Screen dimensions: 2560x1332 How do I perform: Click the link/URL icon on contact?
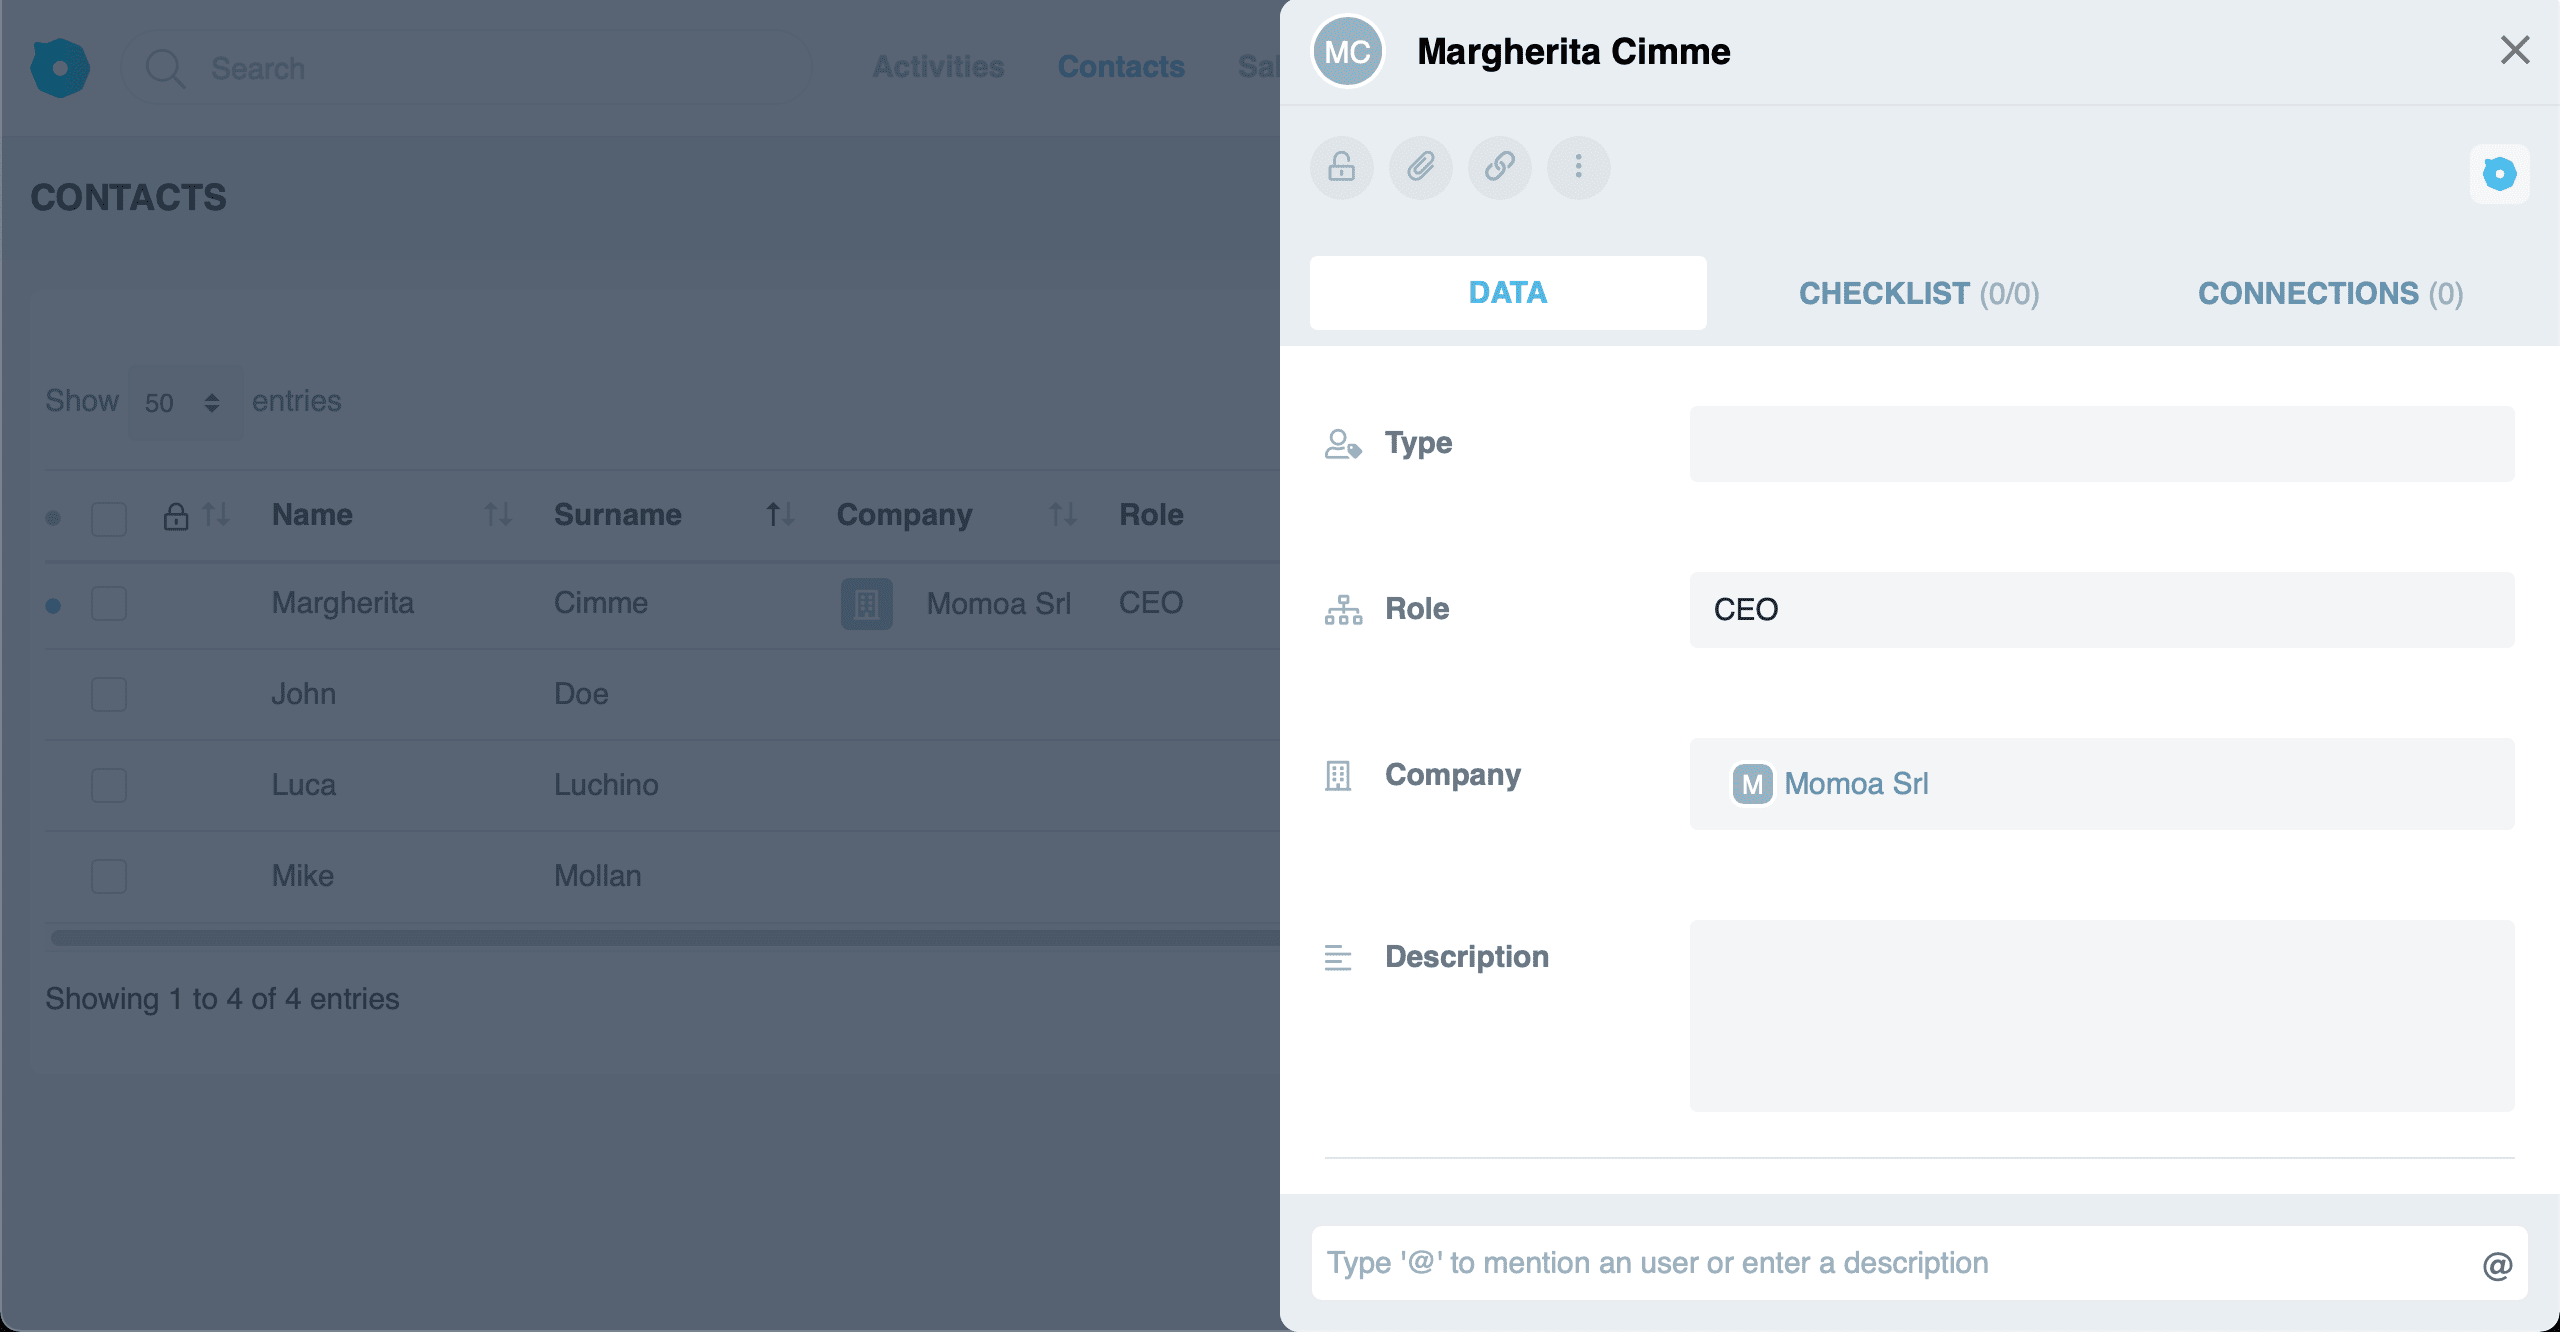(x=1498, y=166)
